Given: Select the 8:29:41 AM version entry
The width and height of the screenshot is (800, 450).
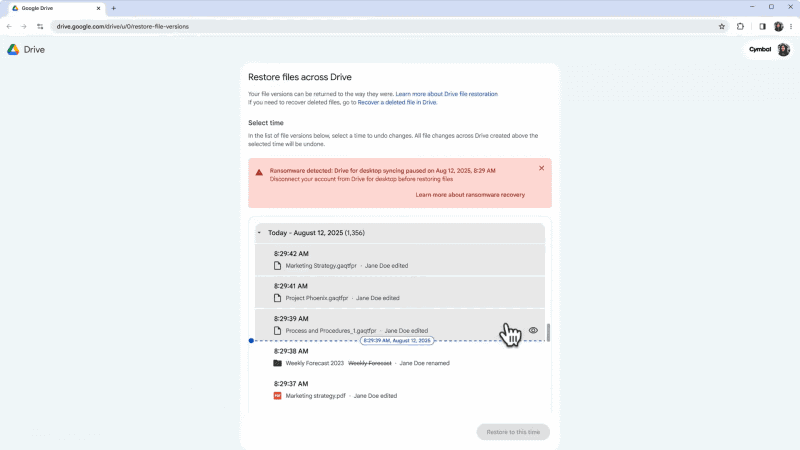Looking at the screenshot, I should [x=400, y=292].
